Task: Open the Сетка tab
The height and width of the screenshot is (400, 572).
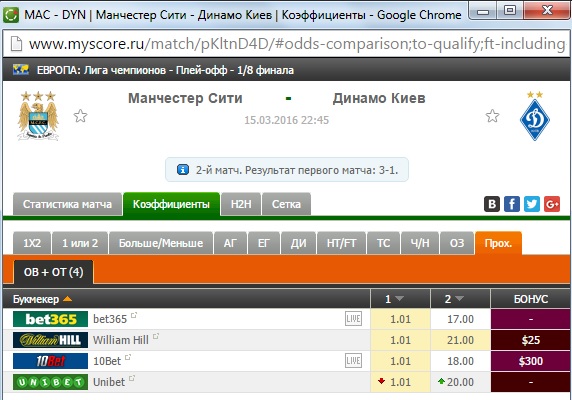Action: (x=286, y=204)
